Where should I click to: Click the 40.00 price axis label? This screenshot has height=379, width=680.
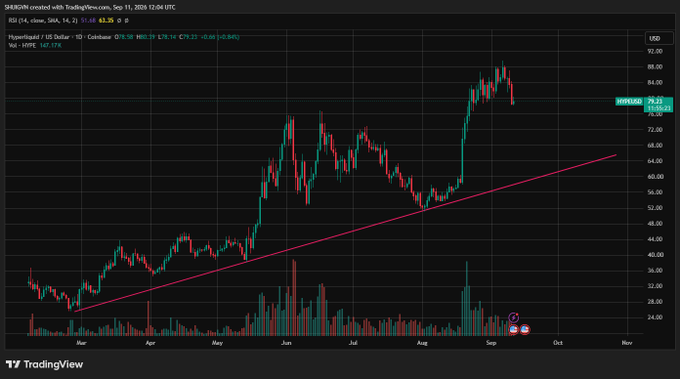point(655,255)
